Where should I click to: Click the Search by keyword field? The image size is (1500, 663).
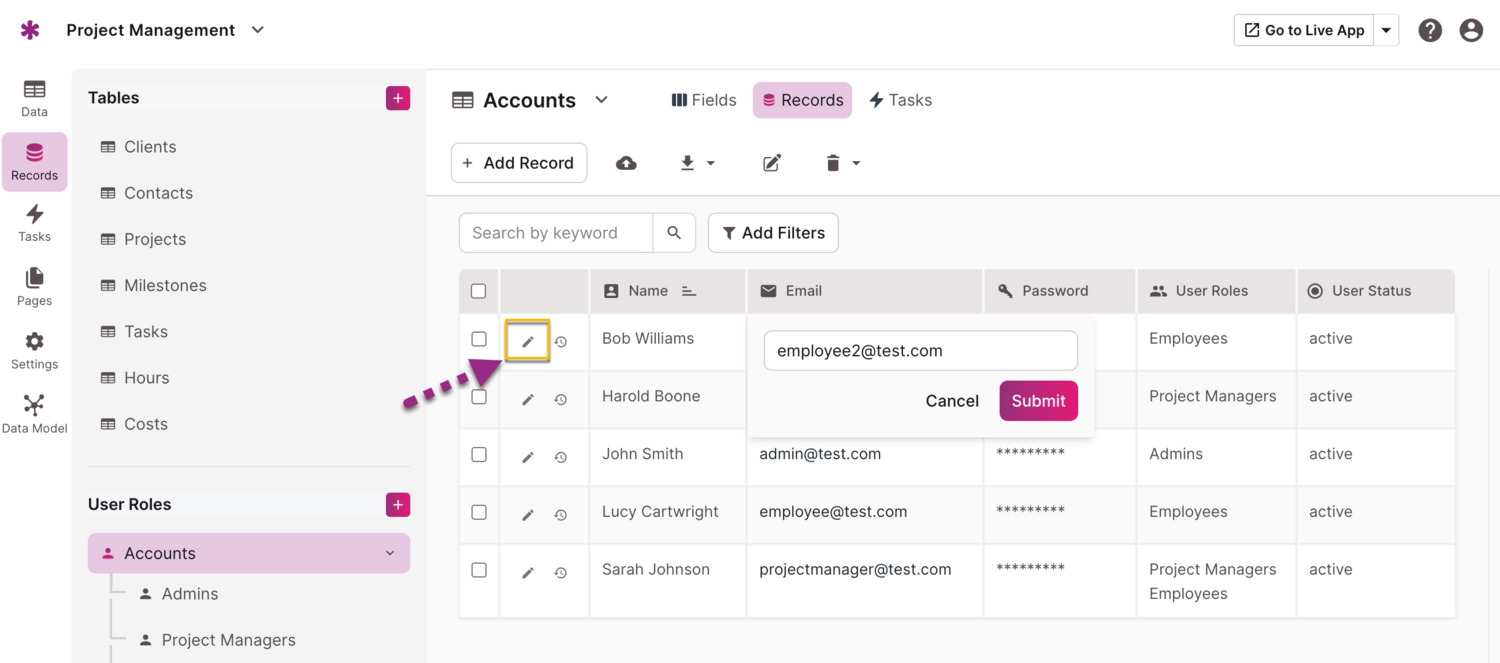[x=556, y=233]
